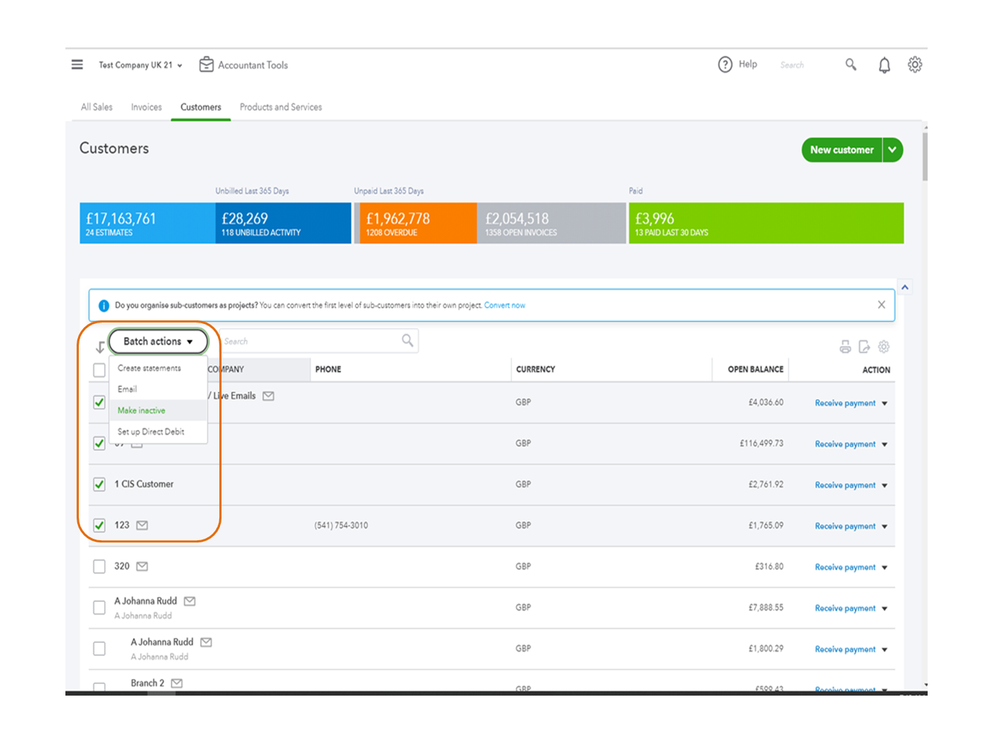This screenshot has height=749, width=999.
Task: Click envelope icon for indented A Johanna Rudd
Action: click(206, 642)
